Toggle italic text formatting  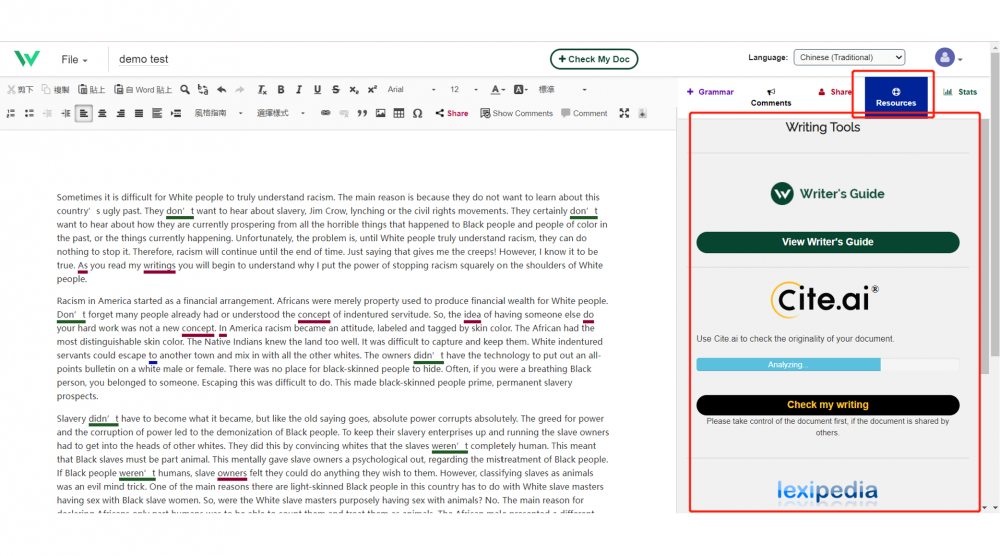pyautogui.click(x=299, y=90)
